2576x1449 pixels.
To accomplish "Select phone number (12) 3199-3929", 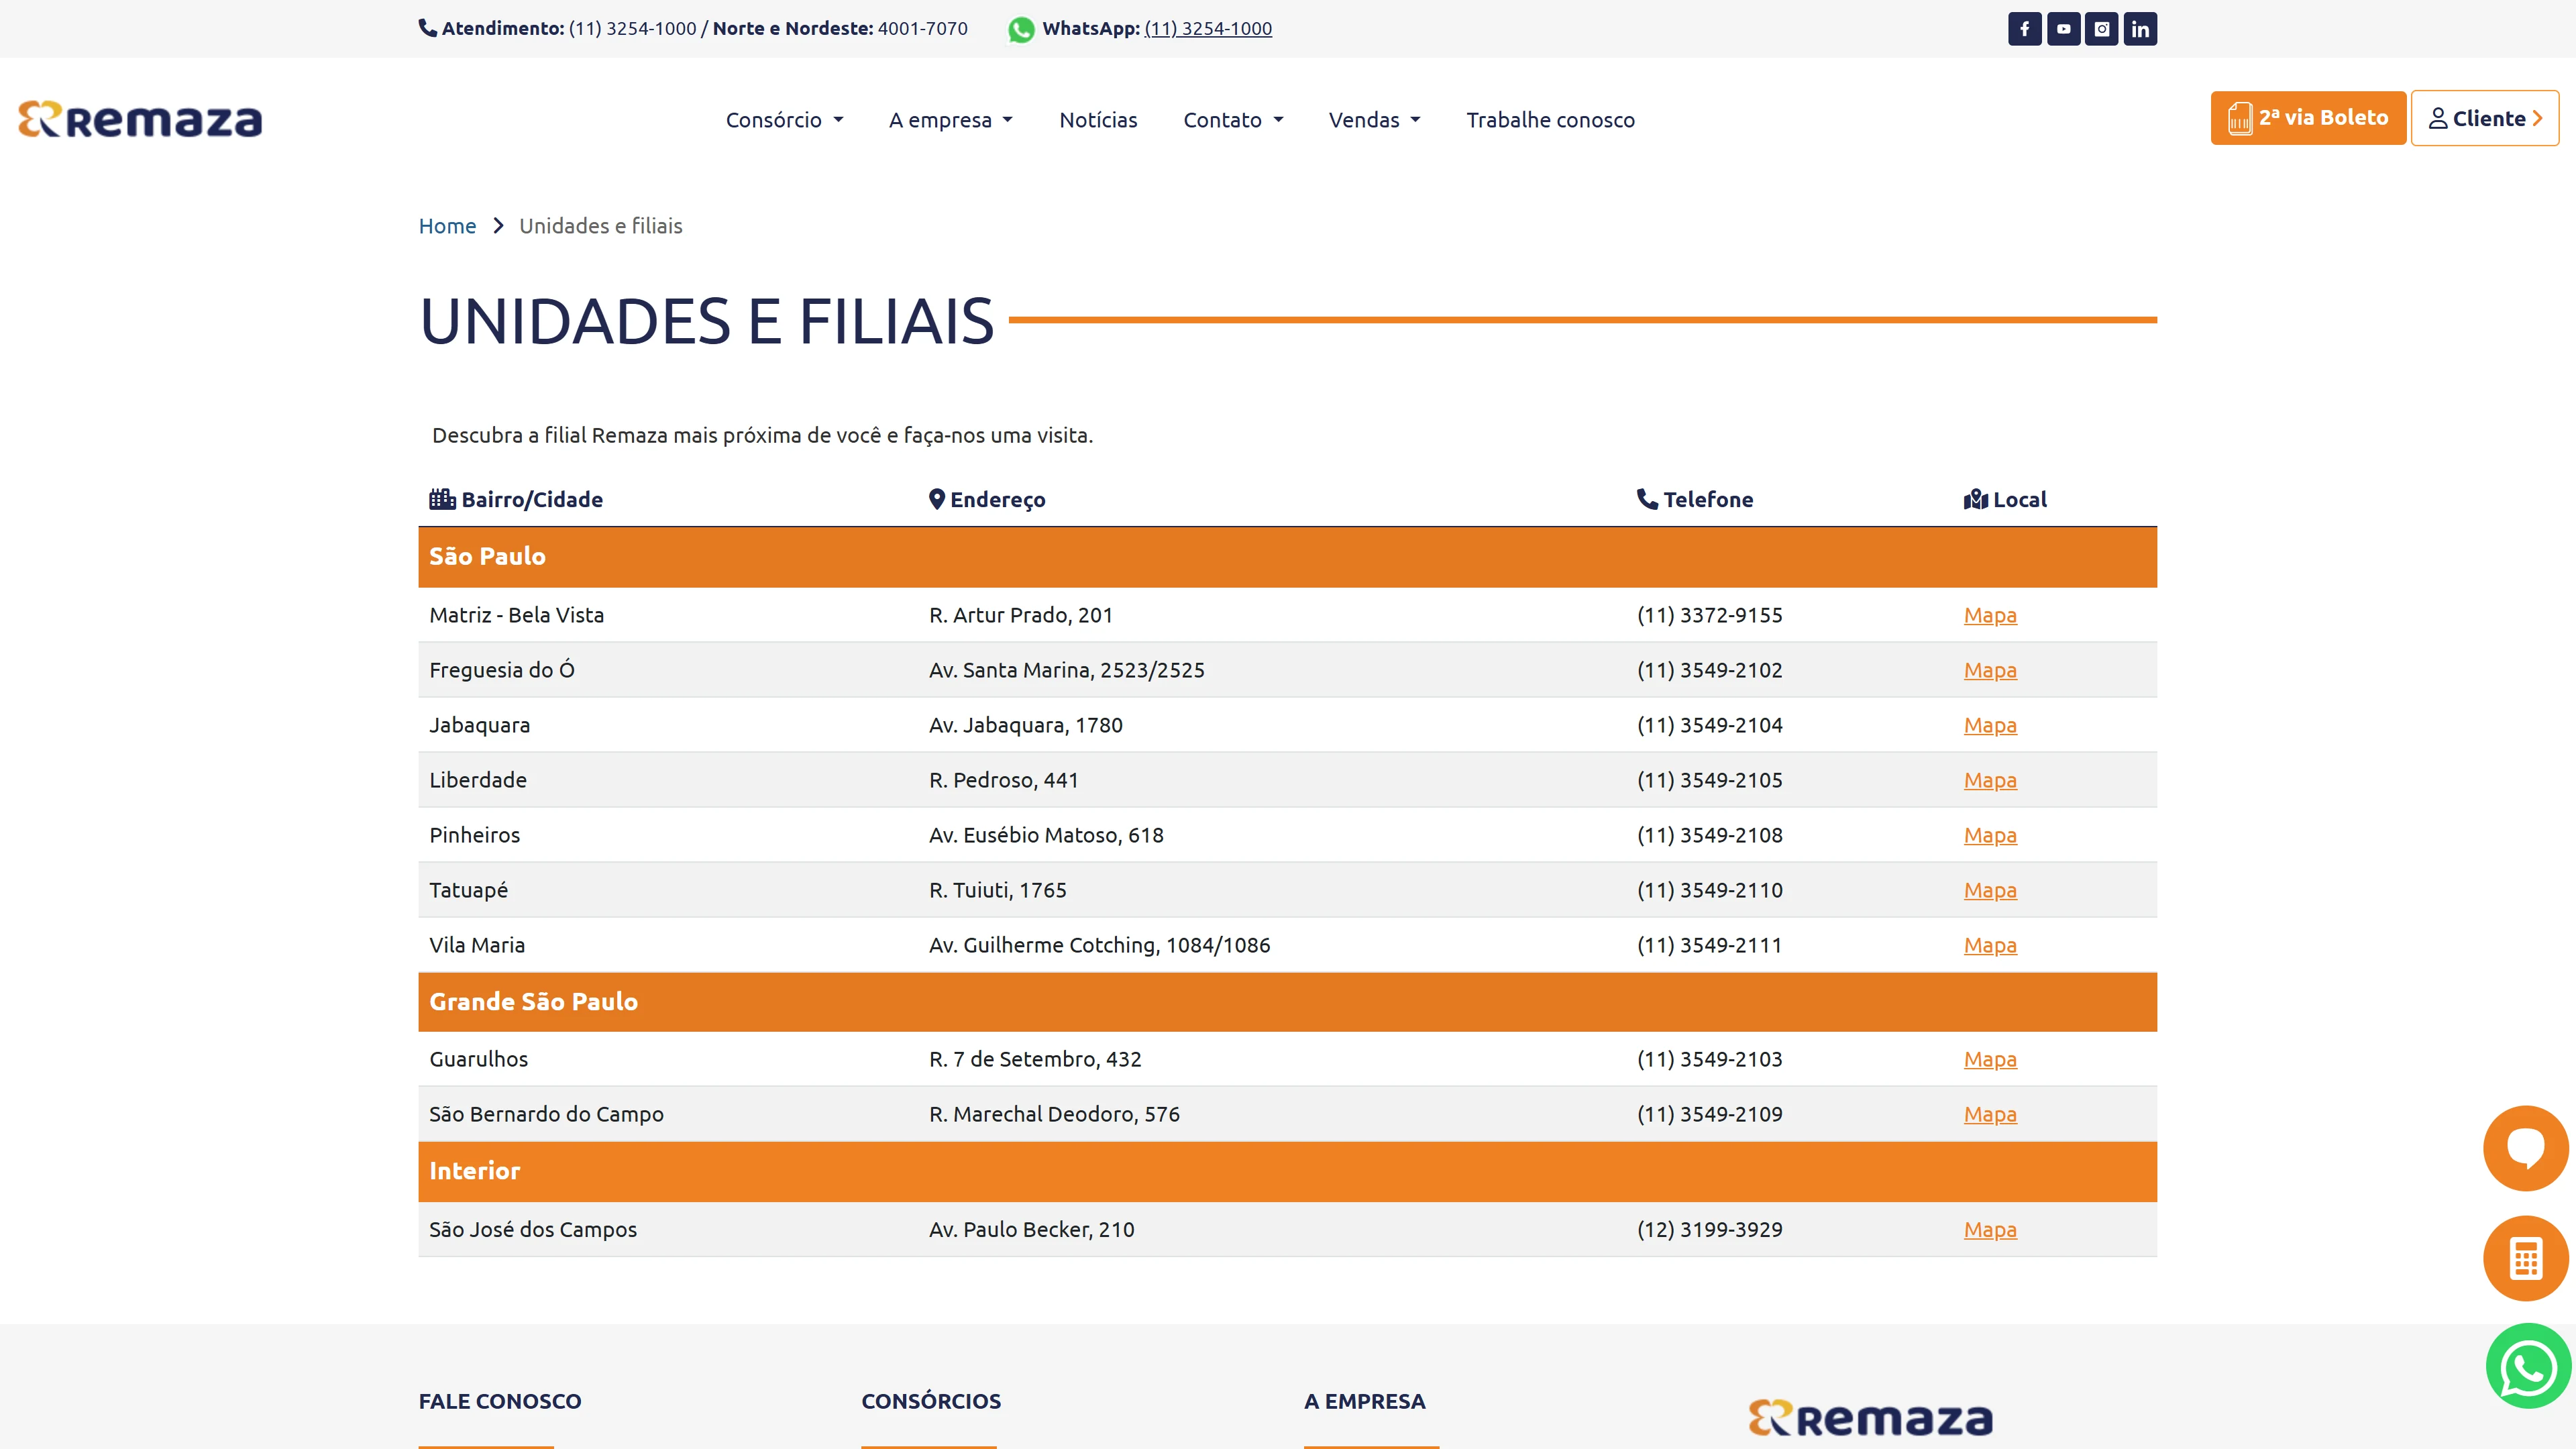I will click(1710, 1229).
